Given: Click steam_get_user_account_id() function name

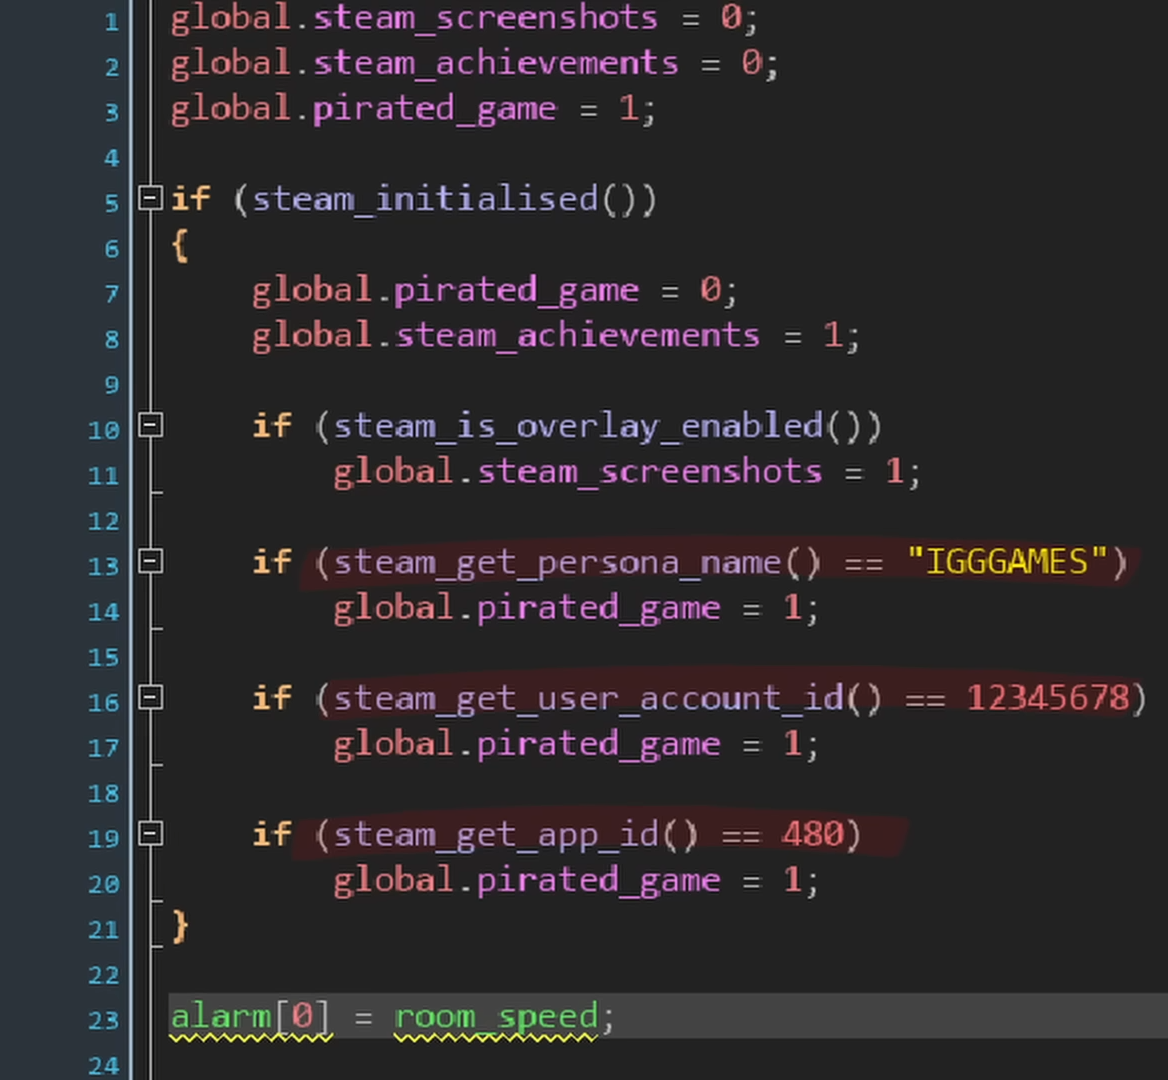Looking at the screenshot, I should coord(588,699).
